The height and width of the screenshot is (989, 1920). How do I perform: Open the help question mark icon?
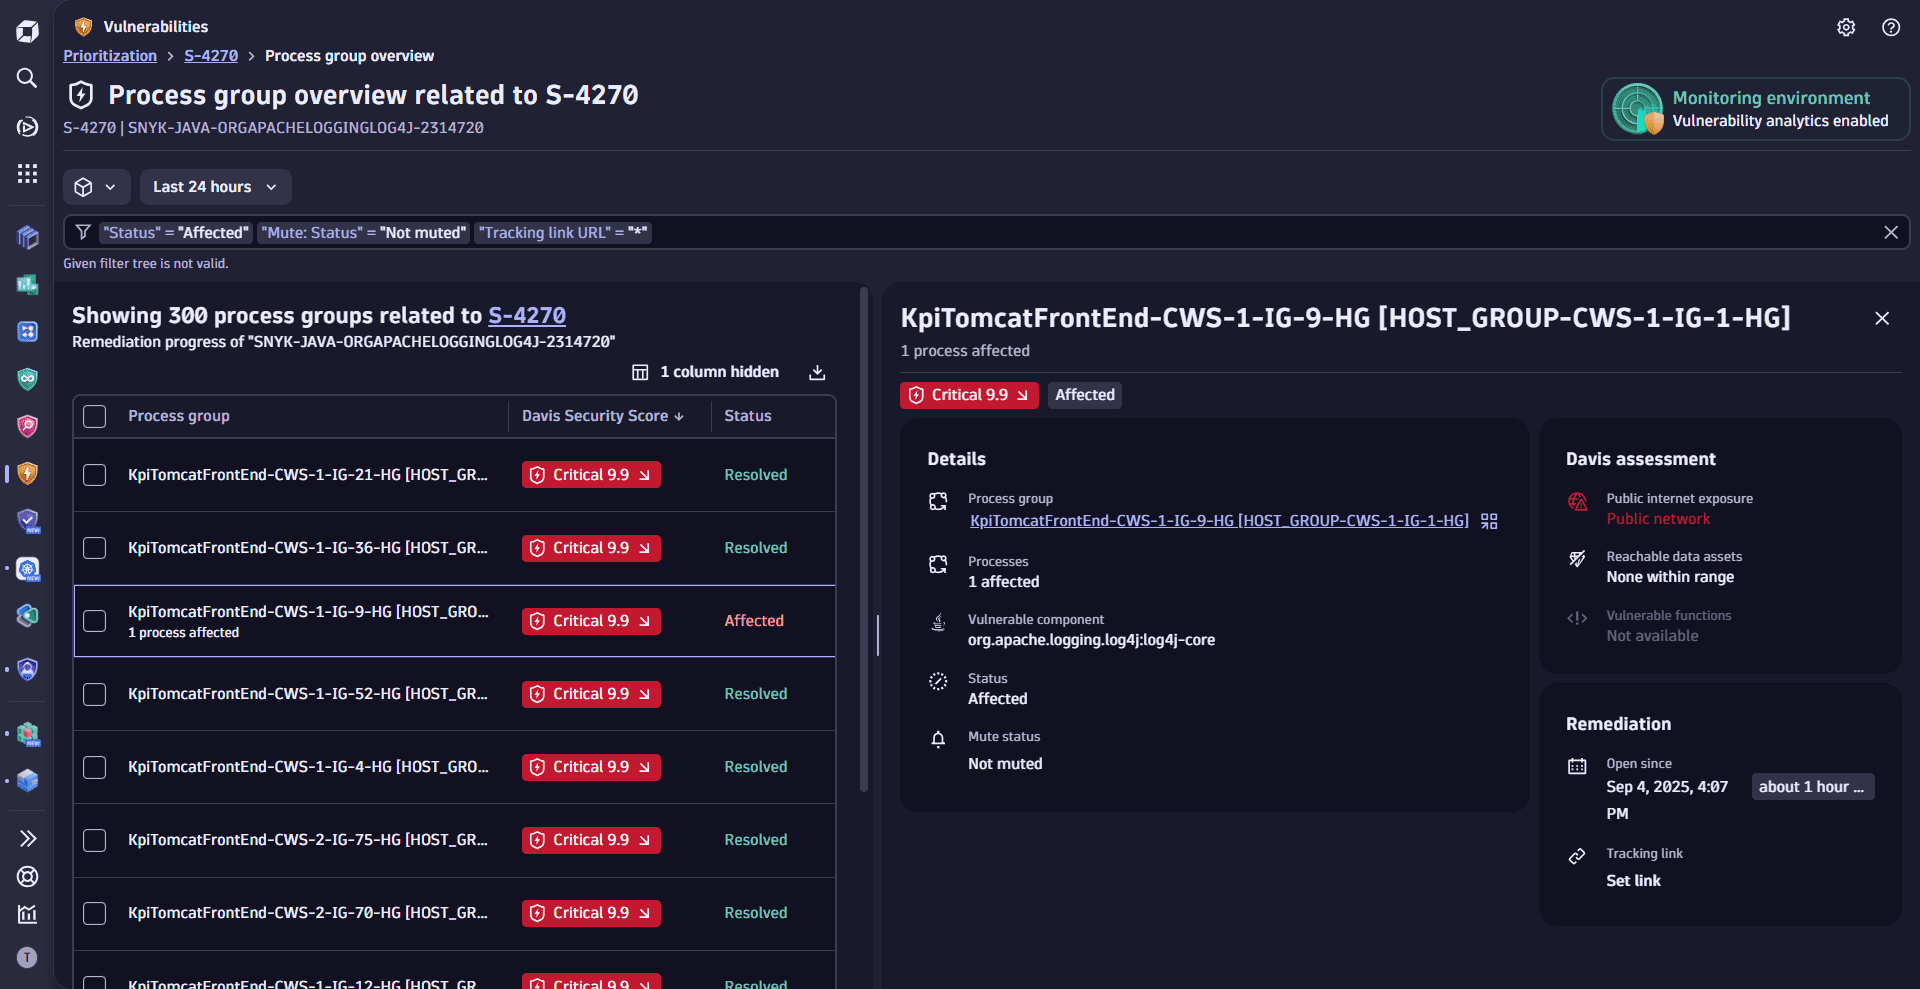point(1890,27)
